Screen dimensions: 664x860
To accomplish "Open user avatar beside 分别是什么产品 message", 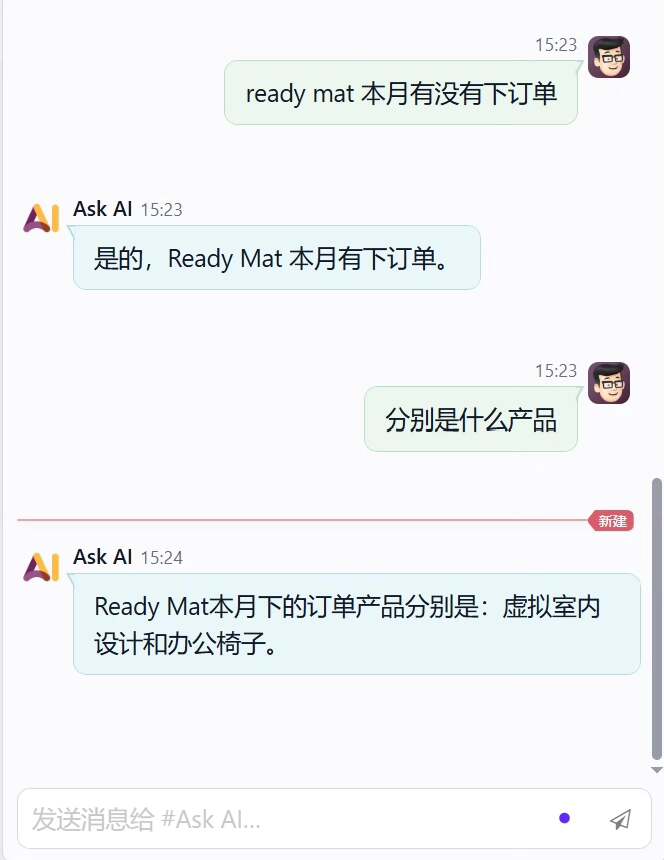I will 609,383.
